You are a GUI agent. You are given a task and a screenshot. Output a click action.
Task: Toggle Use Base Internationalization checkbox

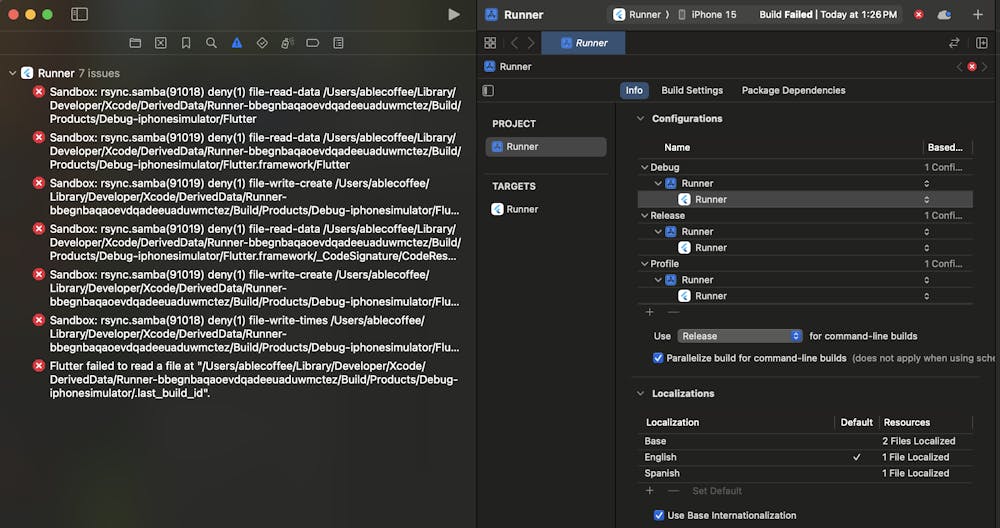(659, 515)
